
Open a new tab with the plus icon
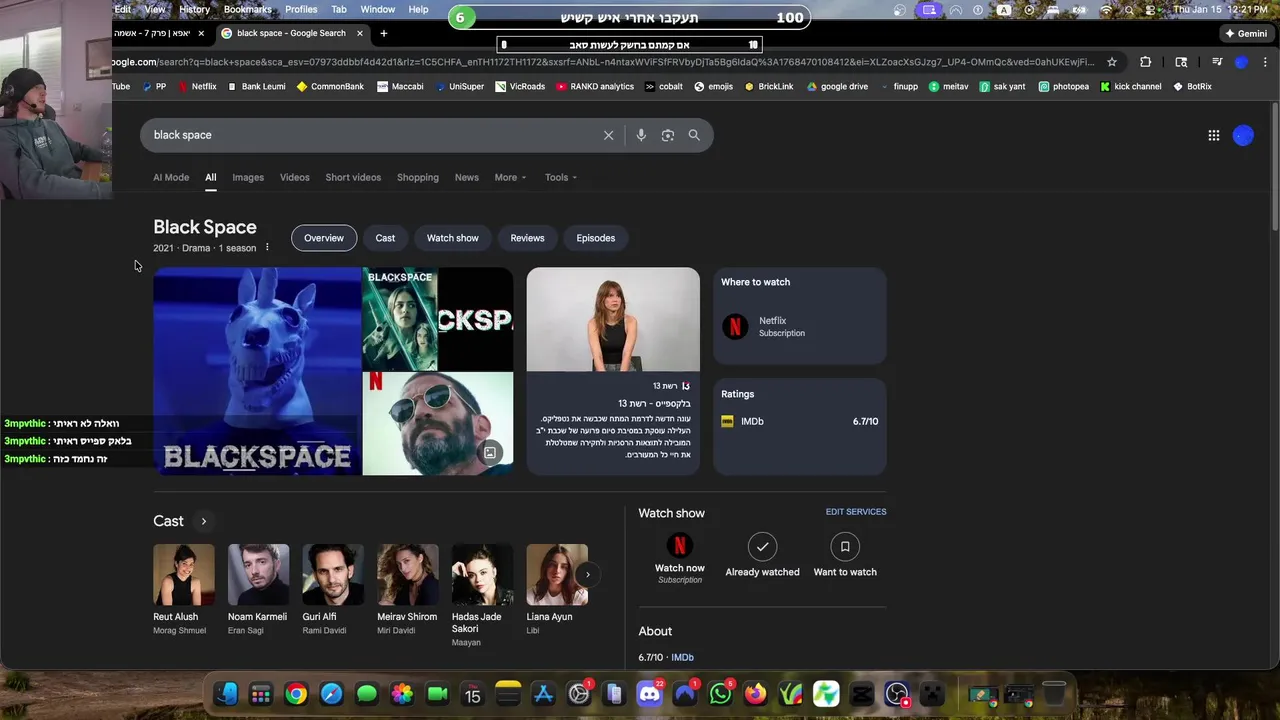point(383,33)
